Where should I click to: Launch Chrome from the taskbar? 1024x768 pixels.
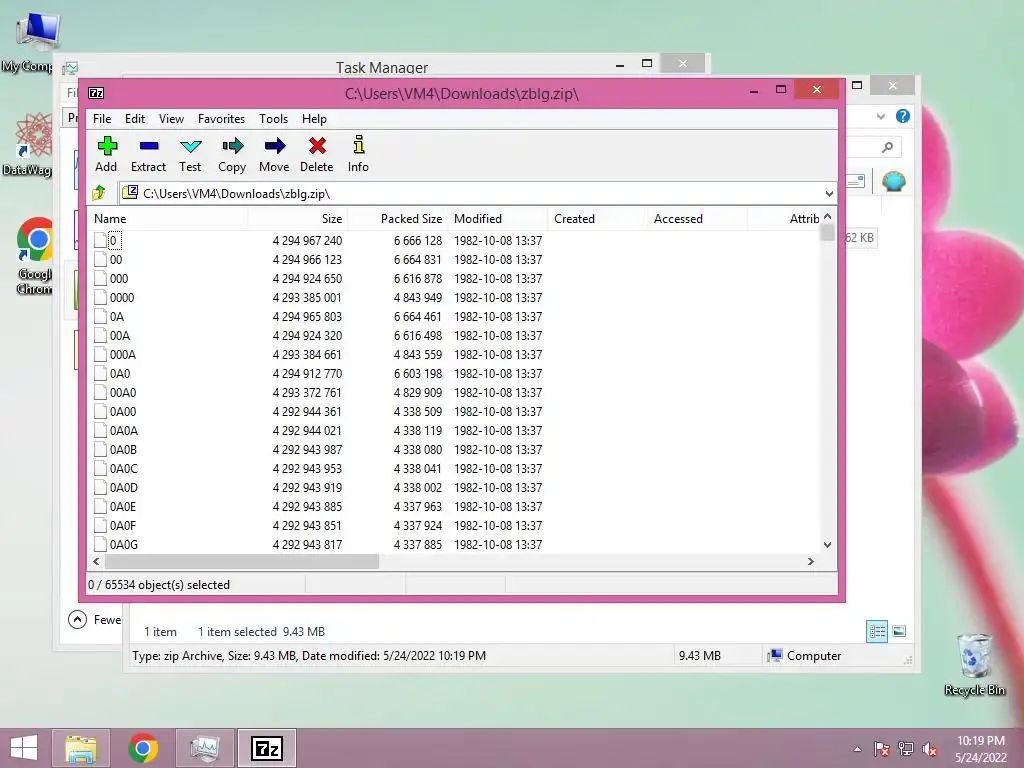coord(143,748)
